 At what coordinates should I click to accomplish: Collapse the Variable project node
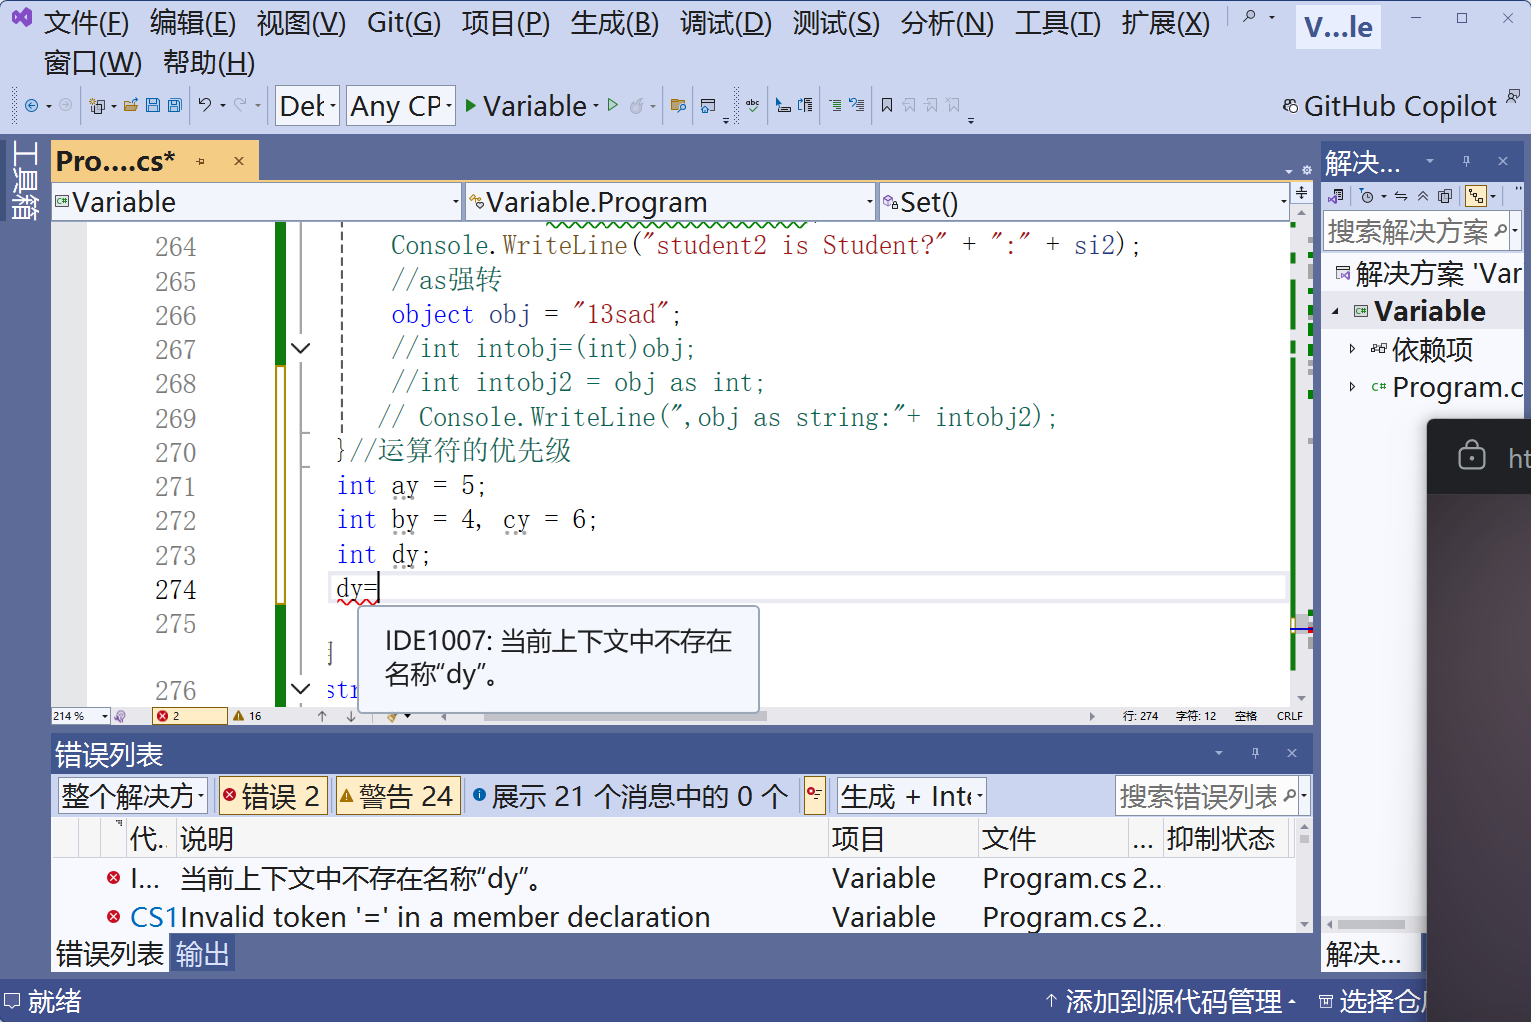1336,312
